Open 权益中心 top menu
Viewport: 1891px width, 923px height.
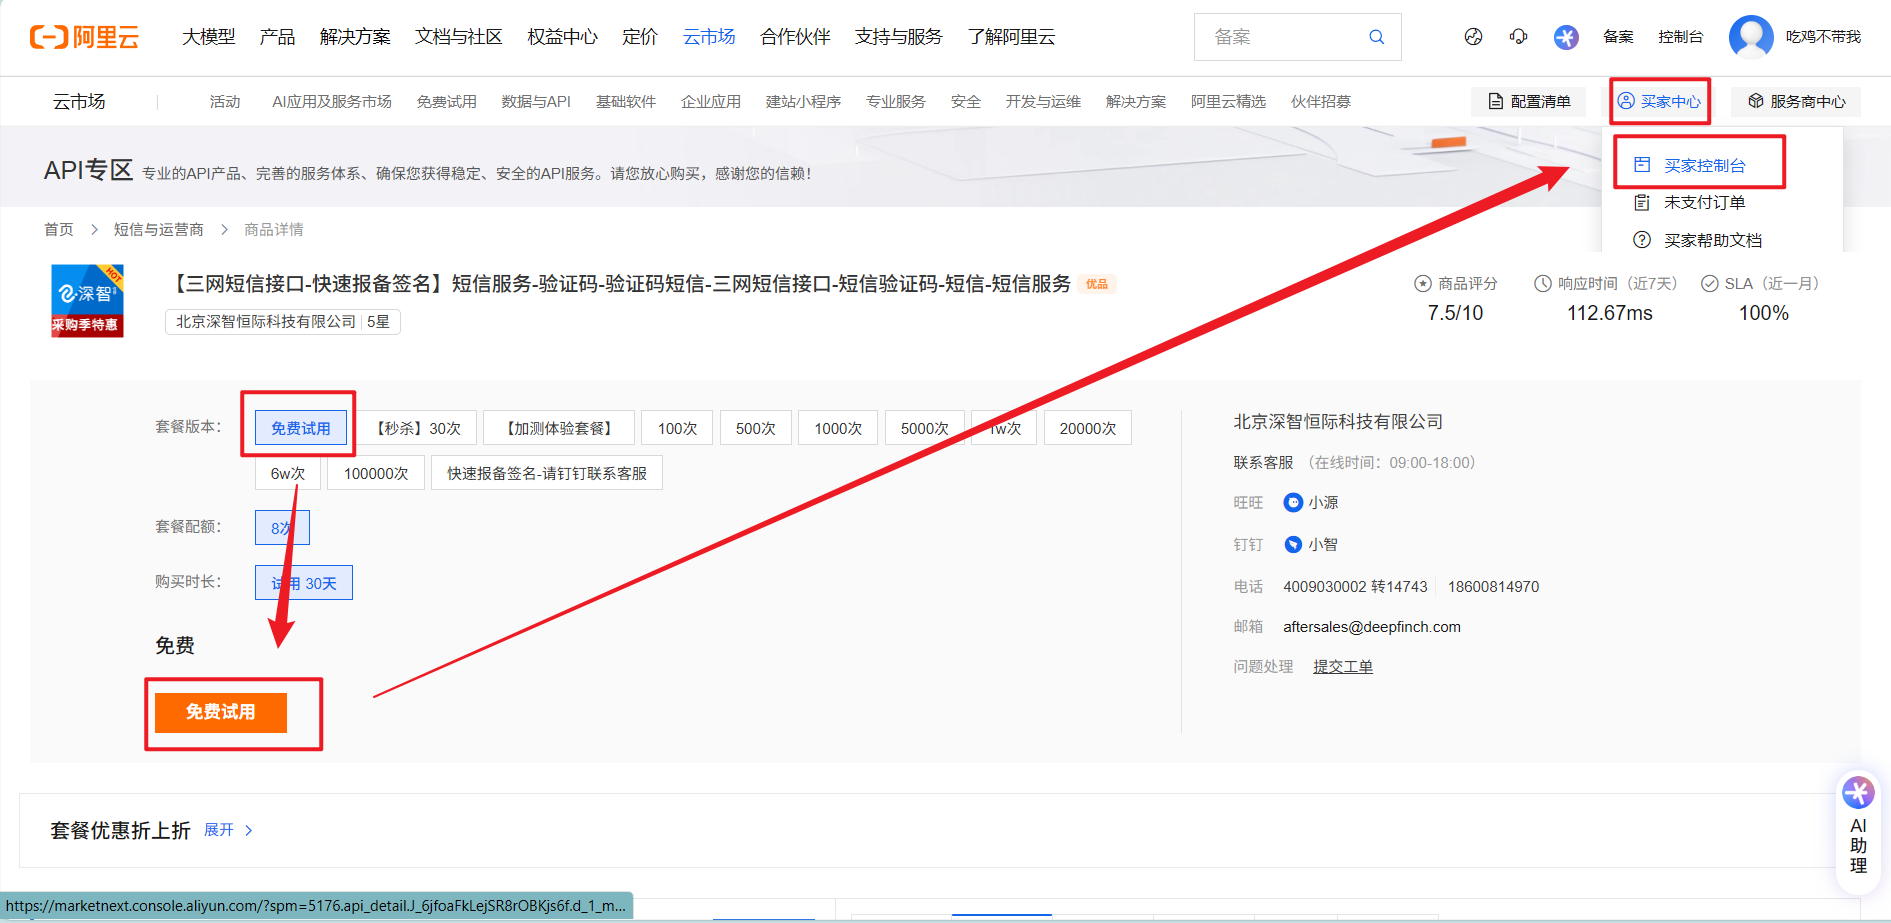tap(562, 37)
